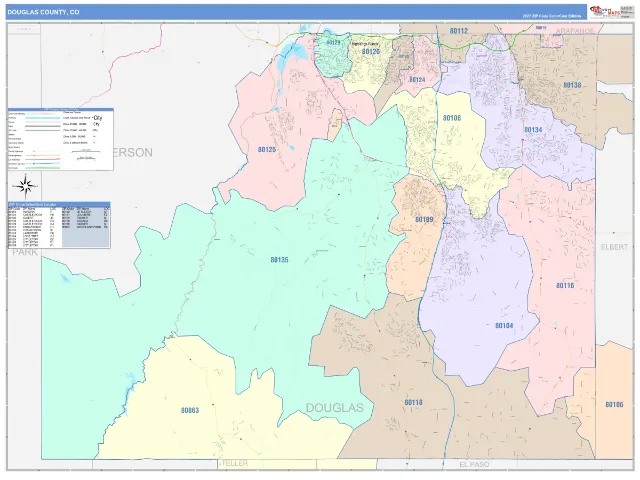Image resolution: width=640 pixels, height=480 pixels.
Task: Click the large "City" sample in legend
Action: coord(98,118)
